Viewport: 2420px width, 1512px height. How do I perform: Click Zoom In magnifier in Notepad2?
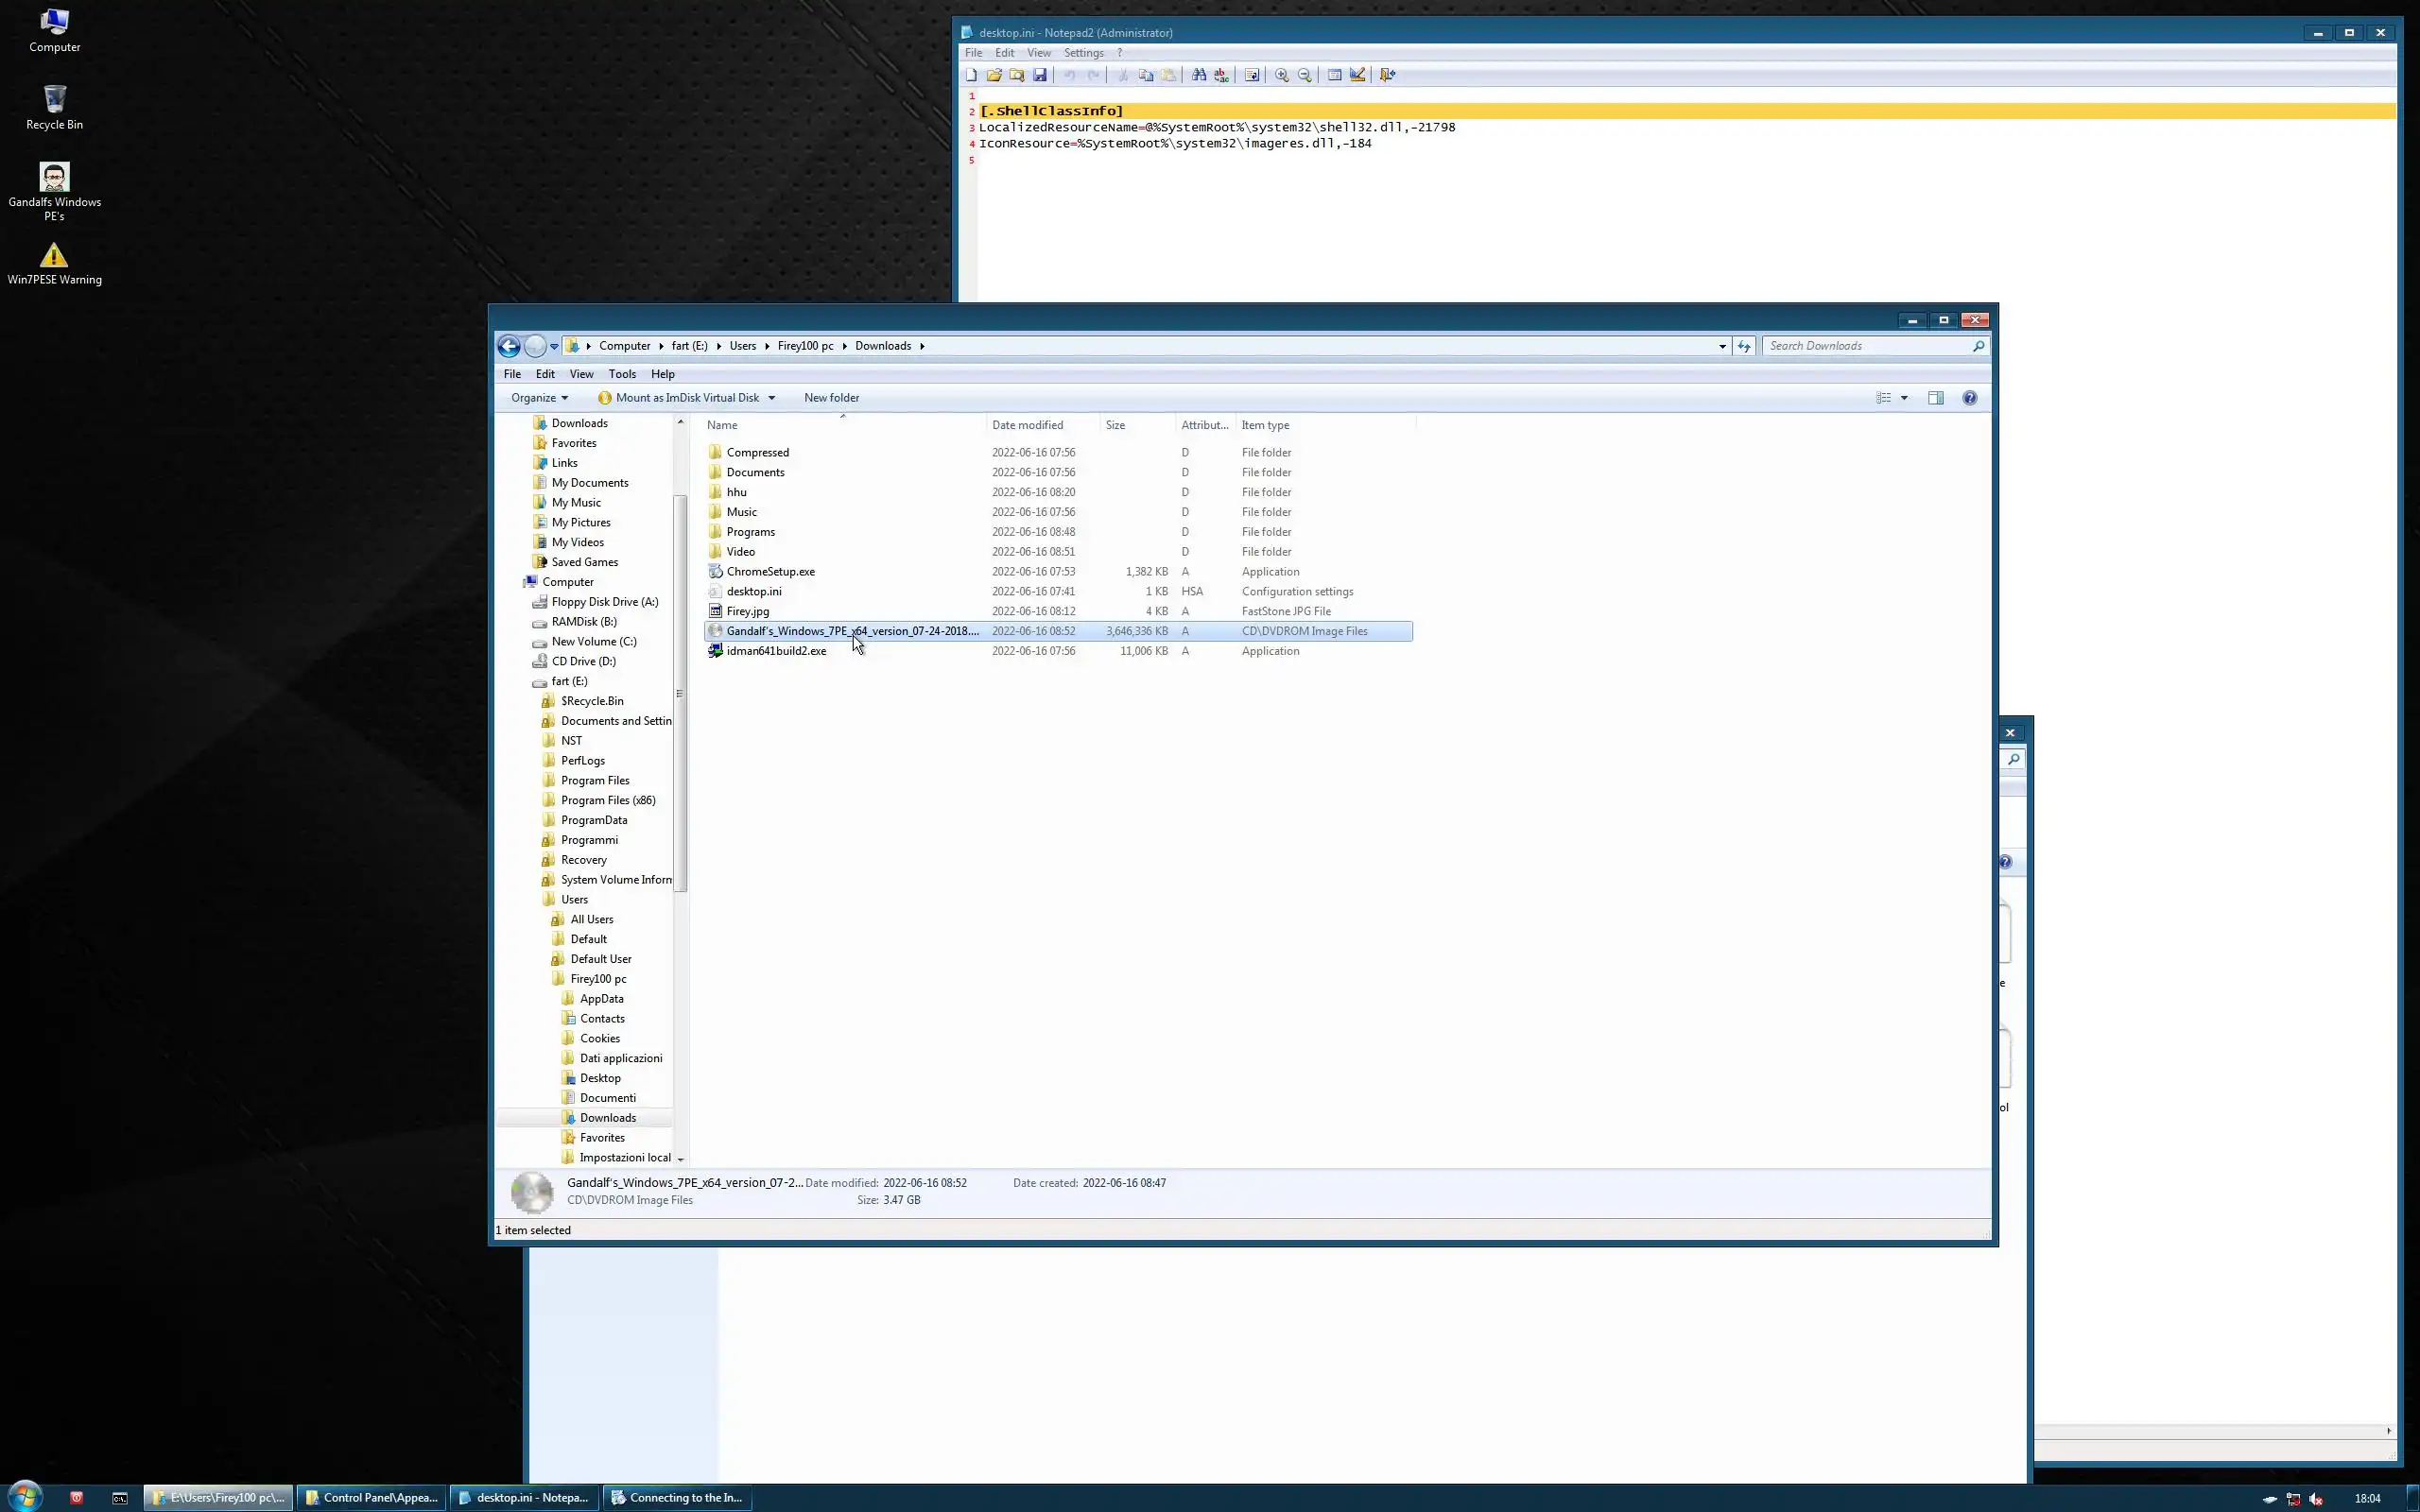(x=1281, y=75)
